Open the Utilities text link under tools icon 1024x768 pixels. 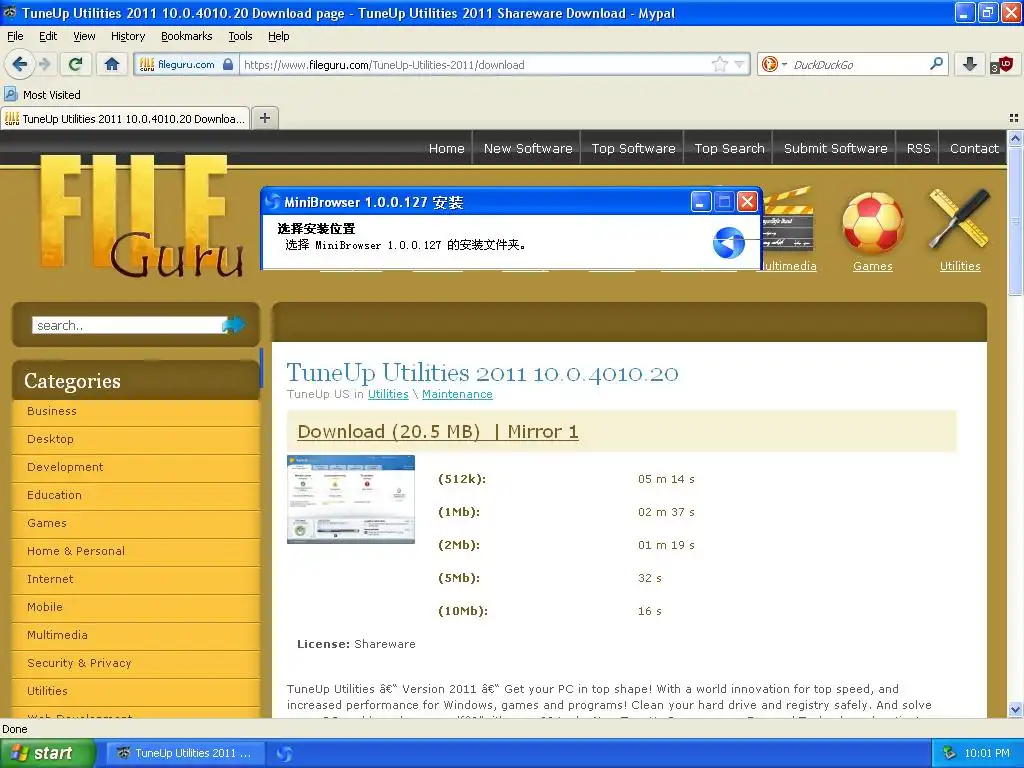click(960, 266)
